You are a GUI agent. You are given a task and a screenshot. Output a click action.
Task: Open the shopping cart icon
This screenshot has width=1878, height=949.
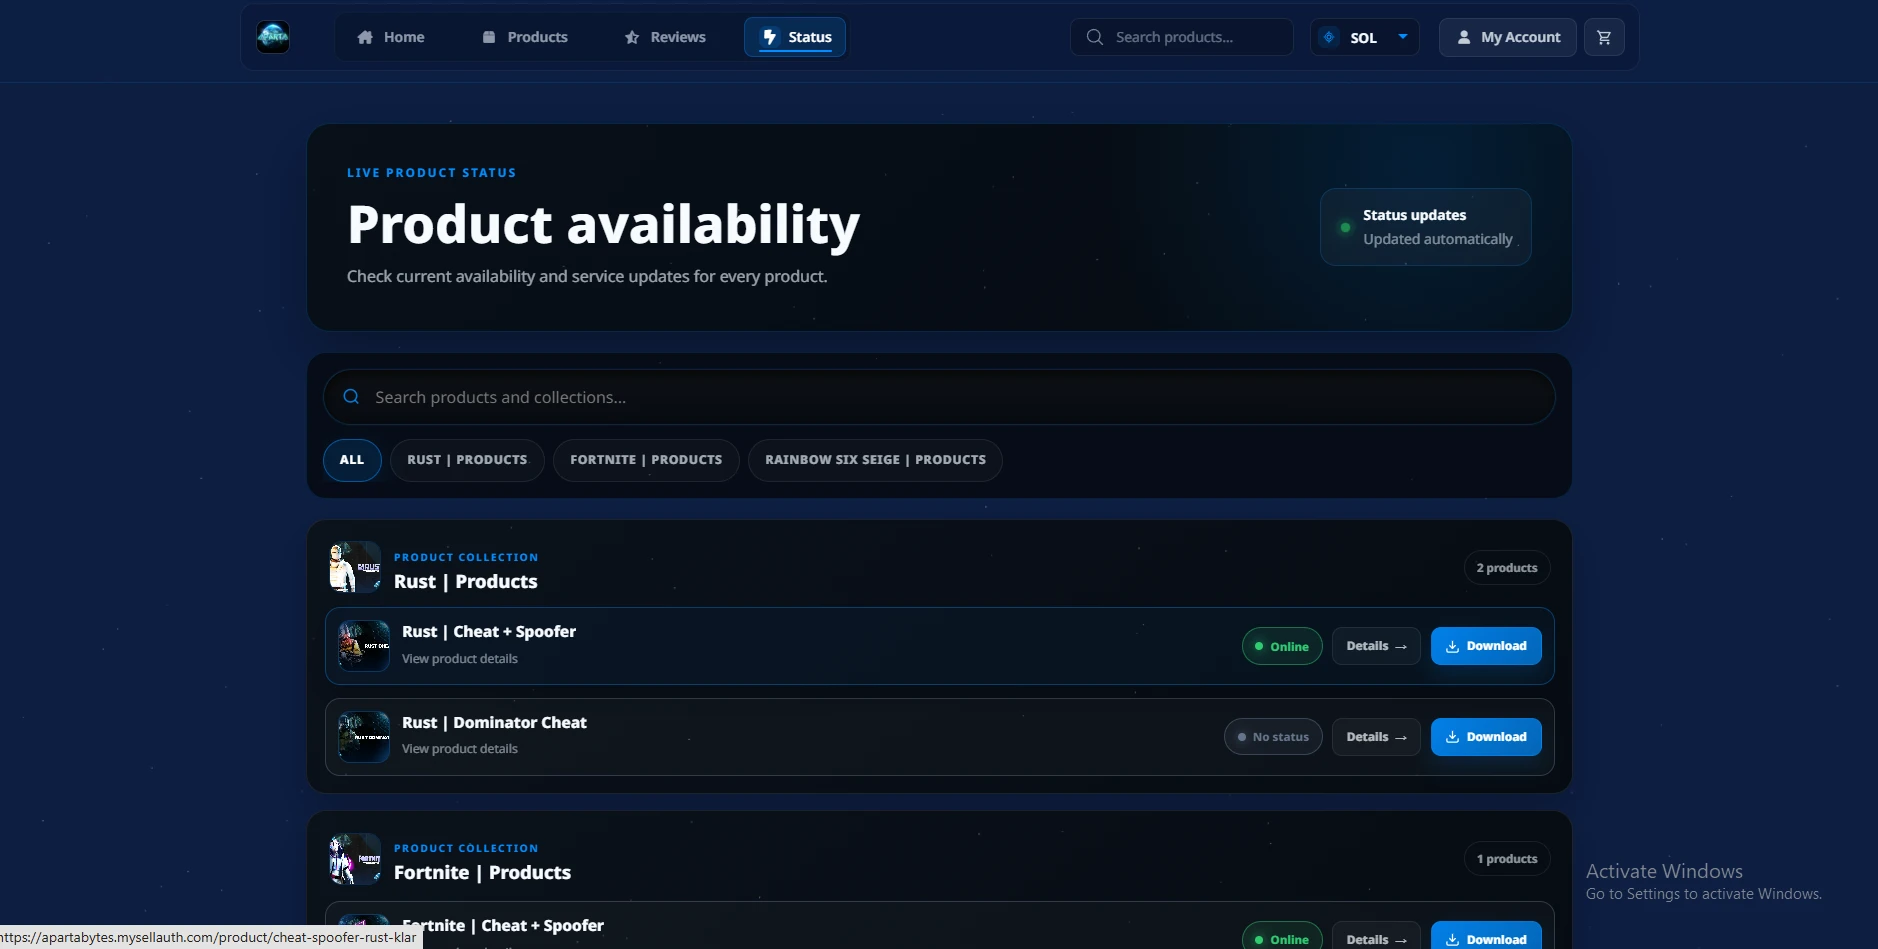1604,37
